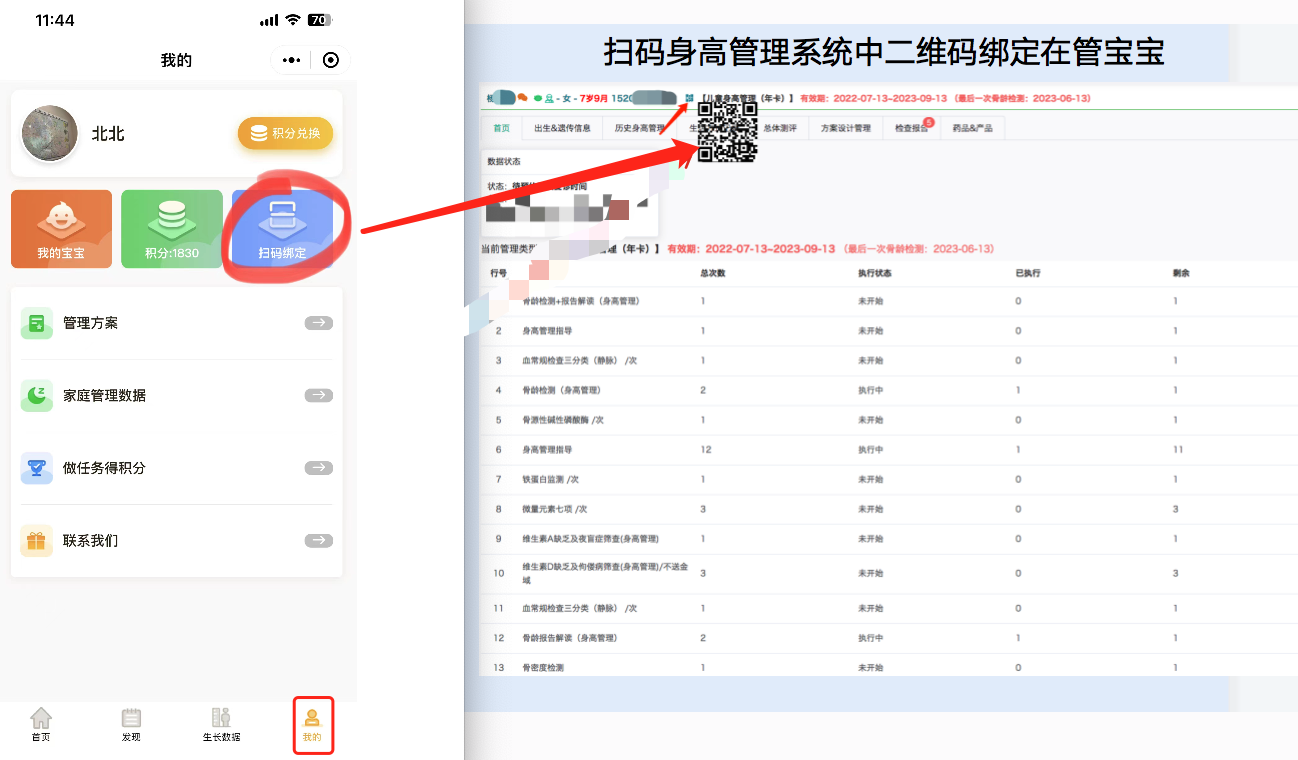Open the 检查报告 tab with badge
Screen dimensions: 1298x760
pyautogui.click(x=911, y=128)
